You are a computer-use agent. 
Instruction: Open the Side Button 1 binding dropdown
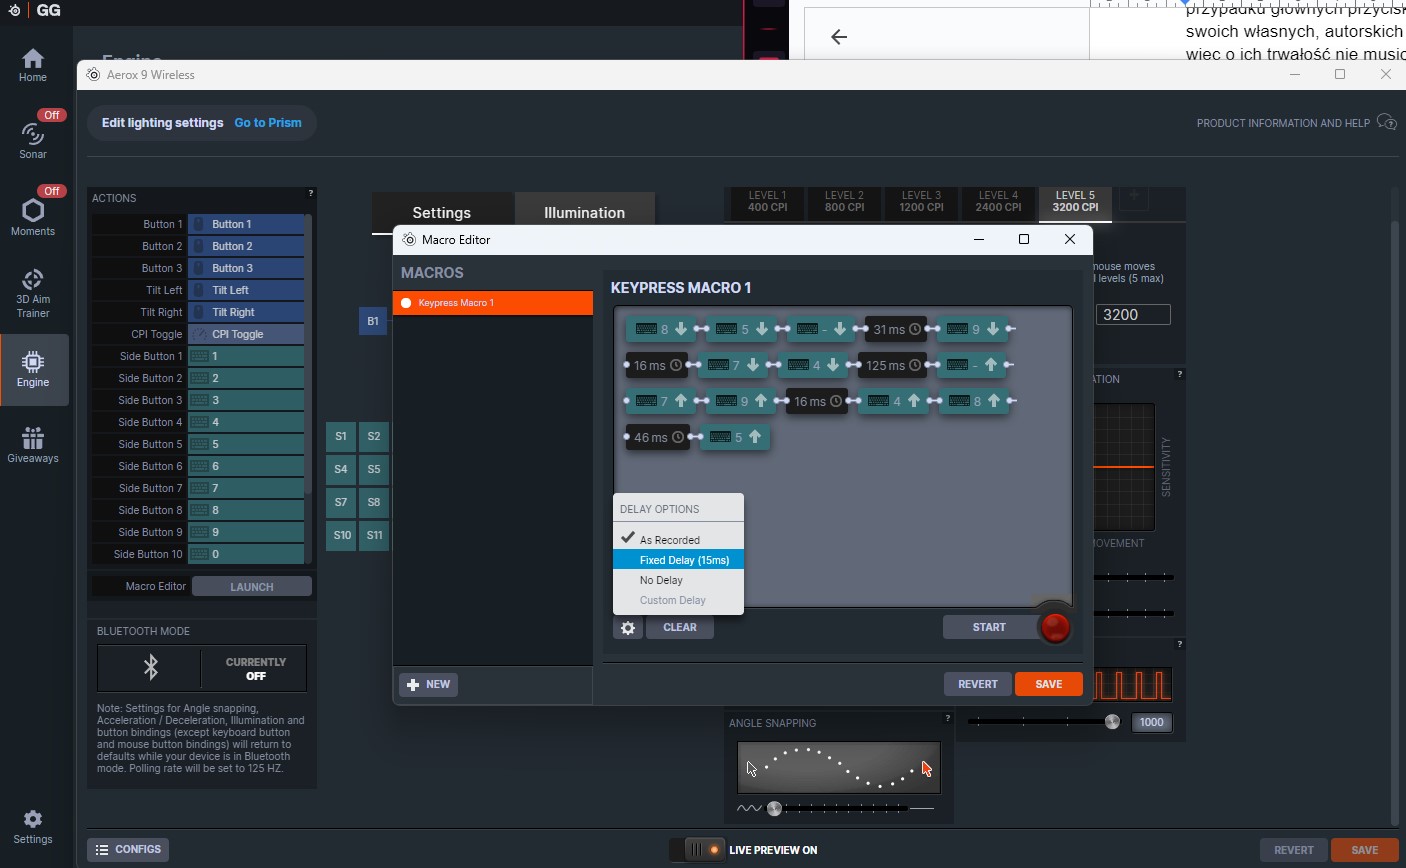tap(246, 356)
